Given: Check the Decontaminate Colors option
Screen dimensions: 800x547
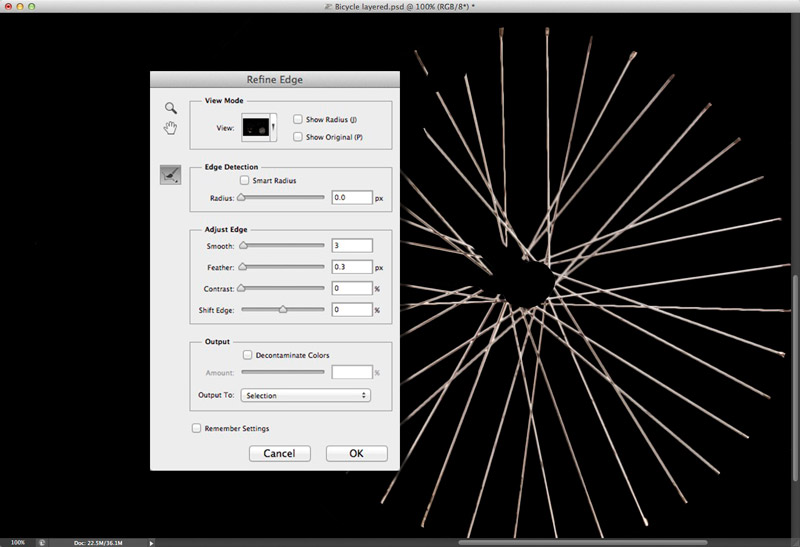Looking at the screenshot, I should pos(246,355).
